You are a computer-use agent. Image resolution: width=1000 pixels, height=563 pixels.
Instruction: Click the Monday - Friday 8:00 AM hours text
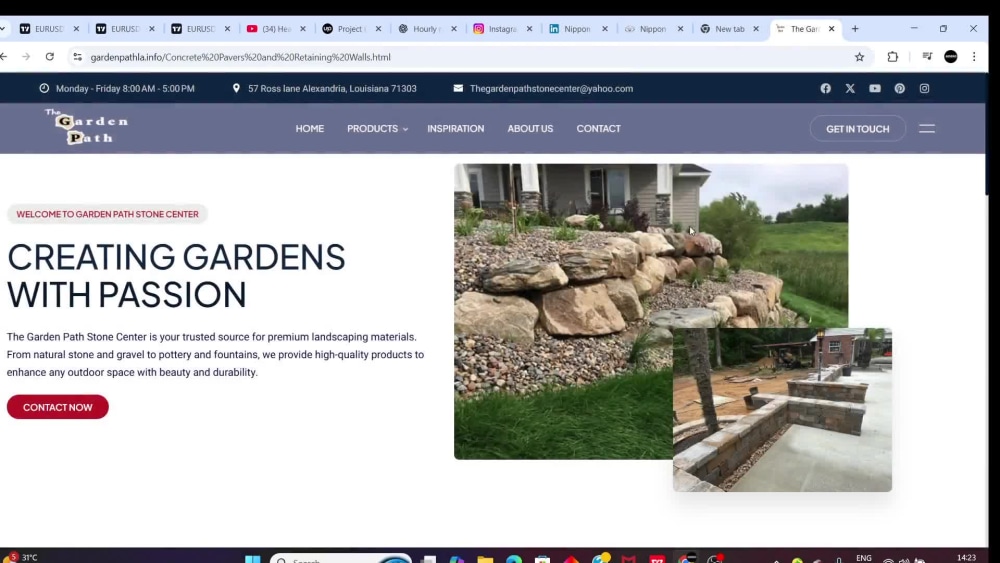[125, 89]
